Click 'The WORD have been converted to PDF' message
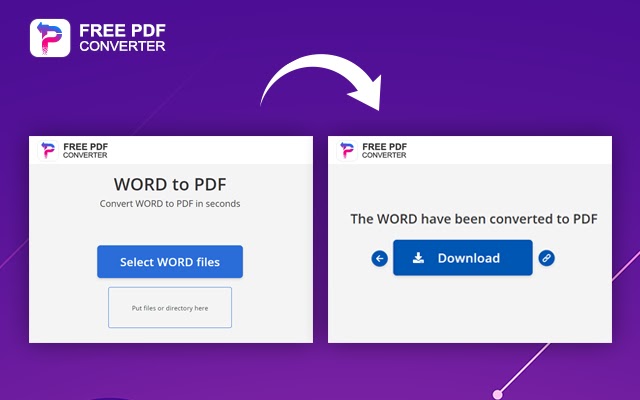The width and height of the screenshot is (640, 400). (474, 219)
